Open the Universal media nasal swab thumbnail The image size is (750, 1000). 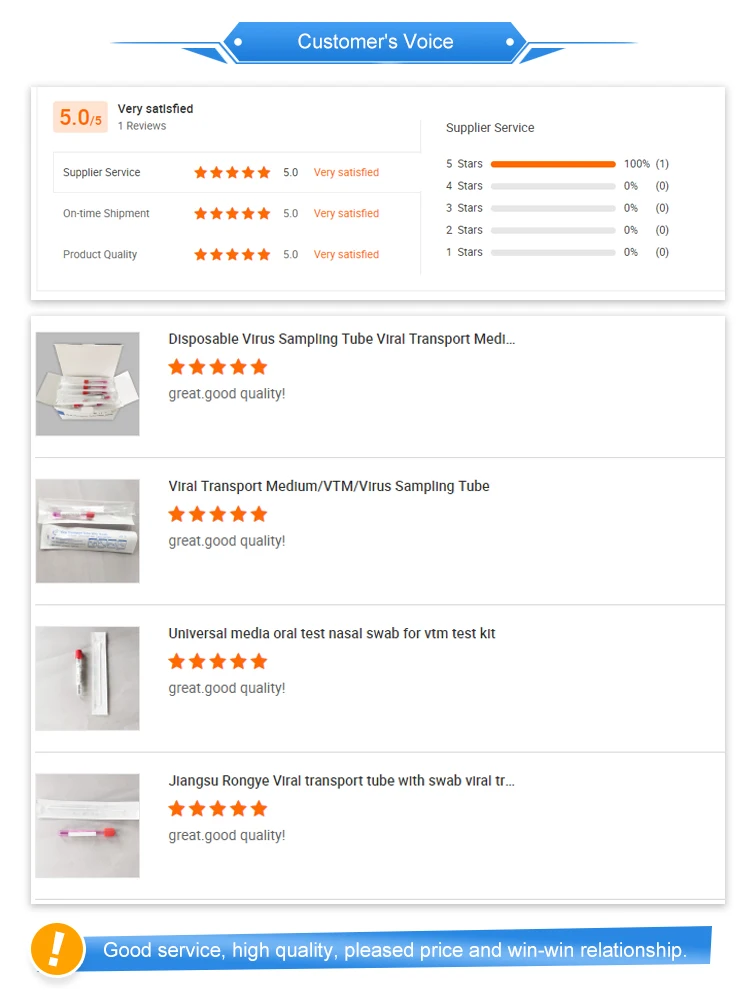click(x=88, y=678)
